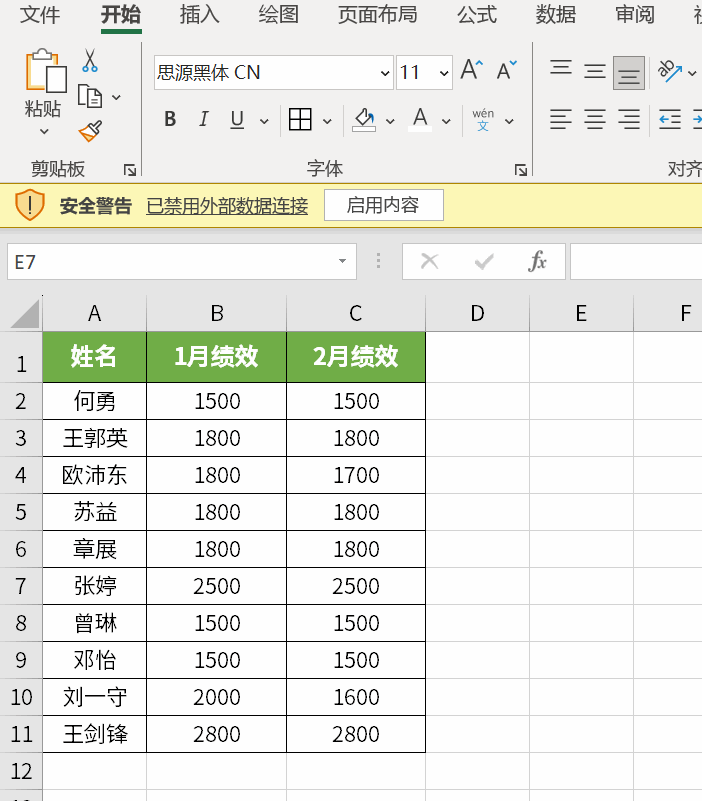
Task: Toggle italic formatting
Action: coord(203,120)
